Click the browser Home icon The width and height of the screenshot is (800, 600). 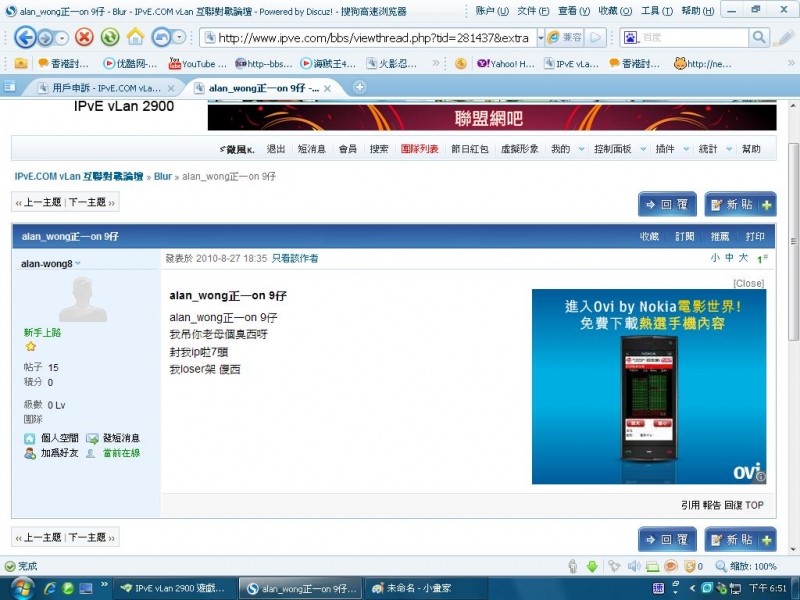(134, 37)
